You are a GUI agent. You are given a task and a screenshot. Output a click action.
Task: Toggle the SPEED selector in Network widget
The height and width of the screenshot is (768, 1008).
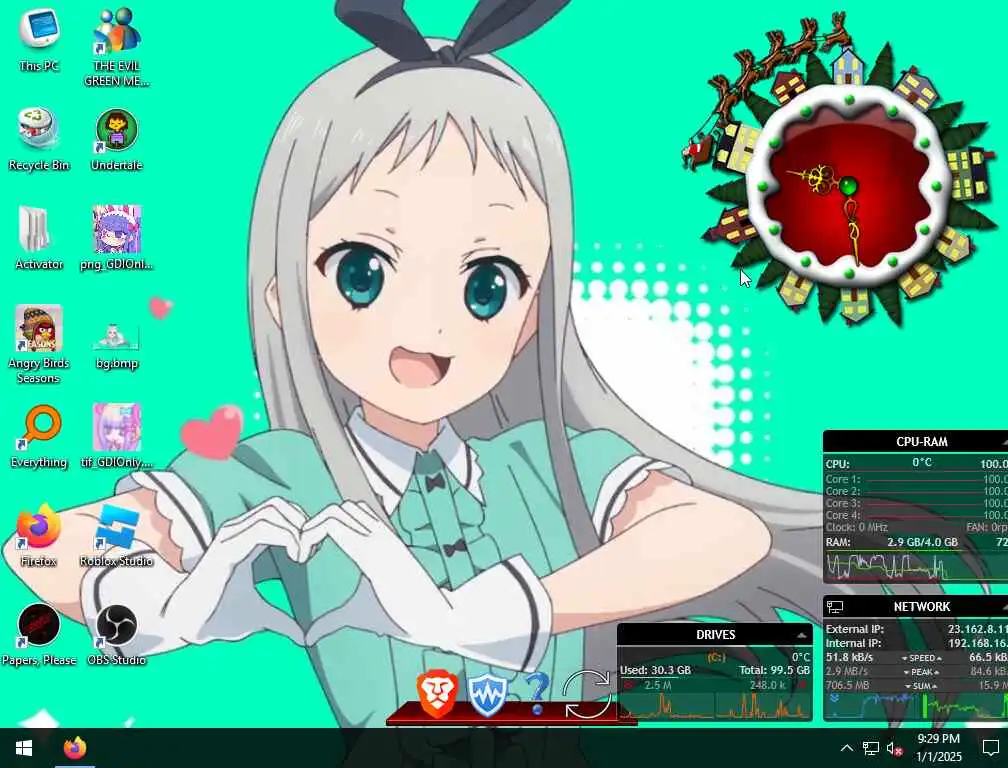point(922,658)
